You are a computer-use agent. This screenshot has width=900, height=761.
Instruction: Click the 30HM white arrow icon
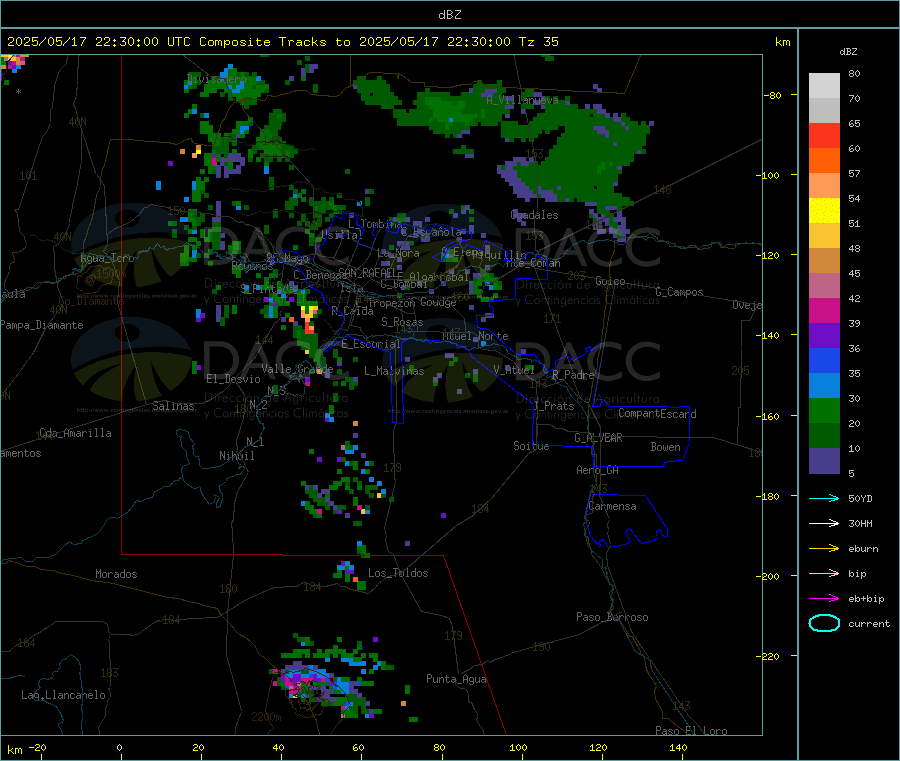pos(824,523)
